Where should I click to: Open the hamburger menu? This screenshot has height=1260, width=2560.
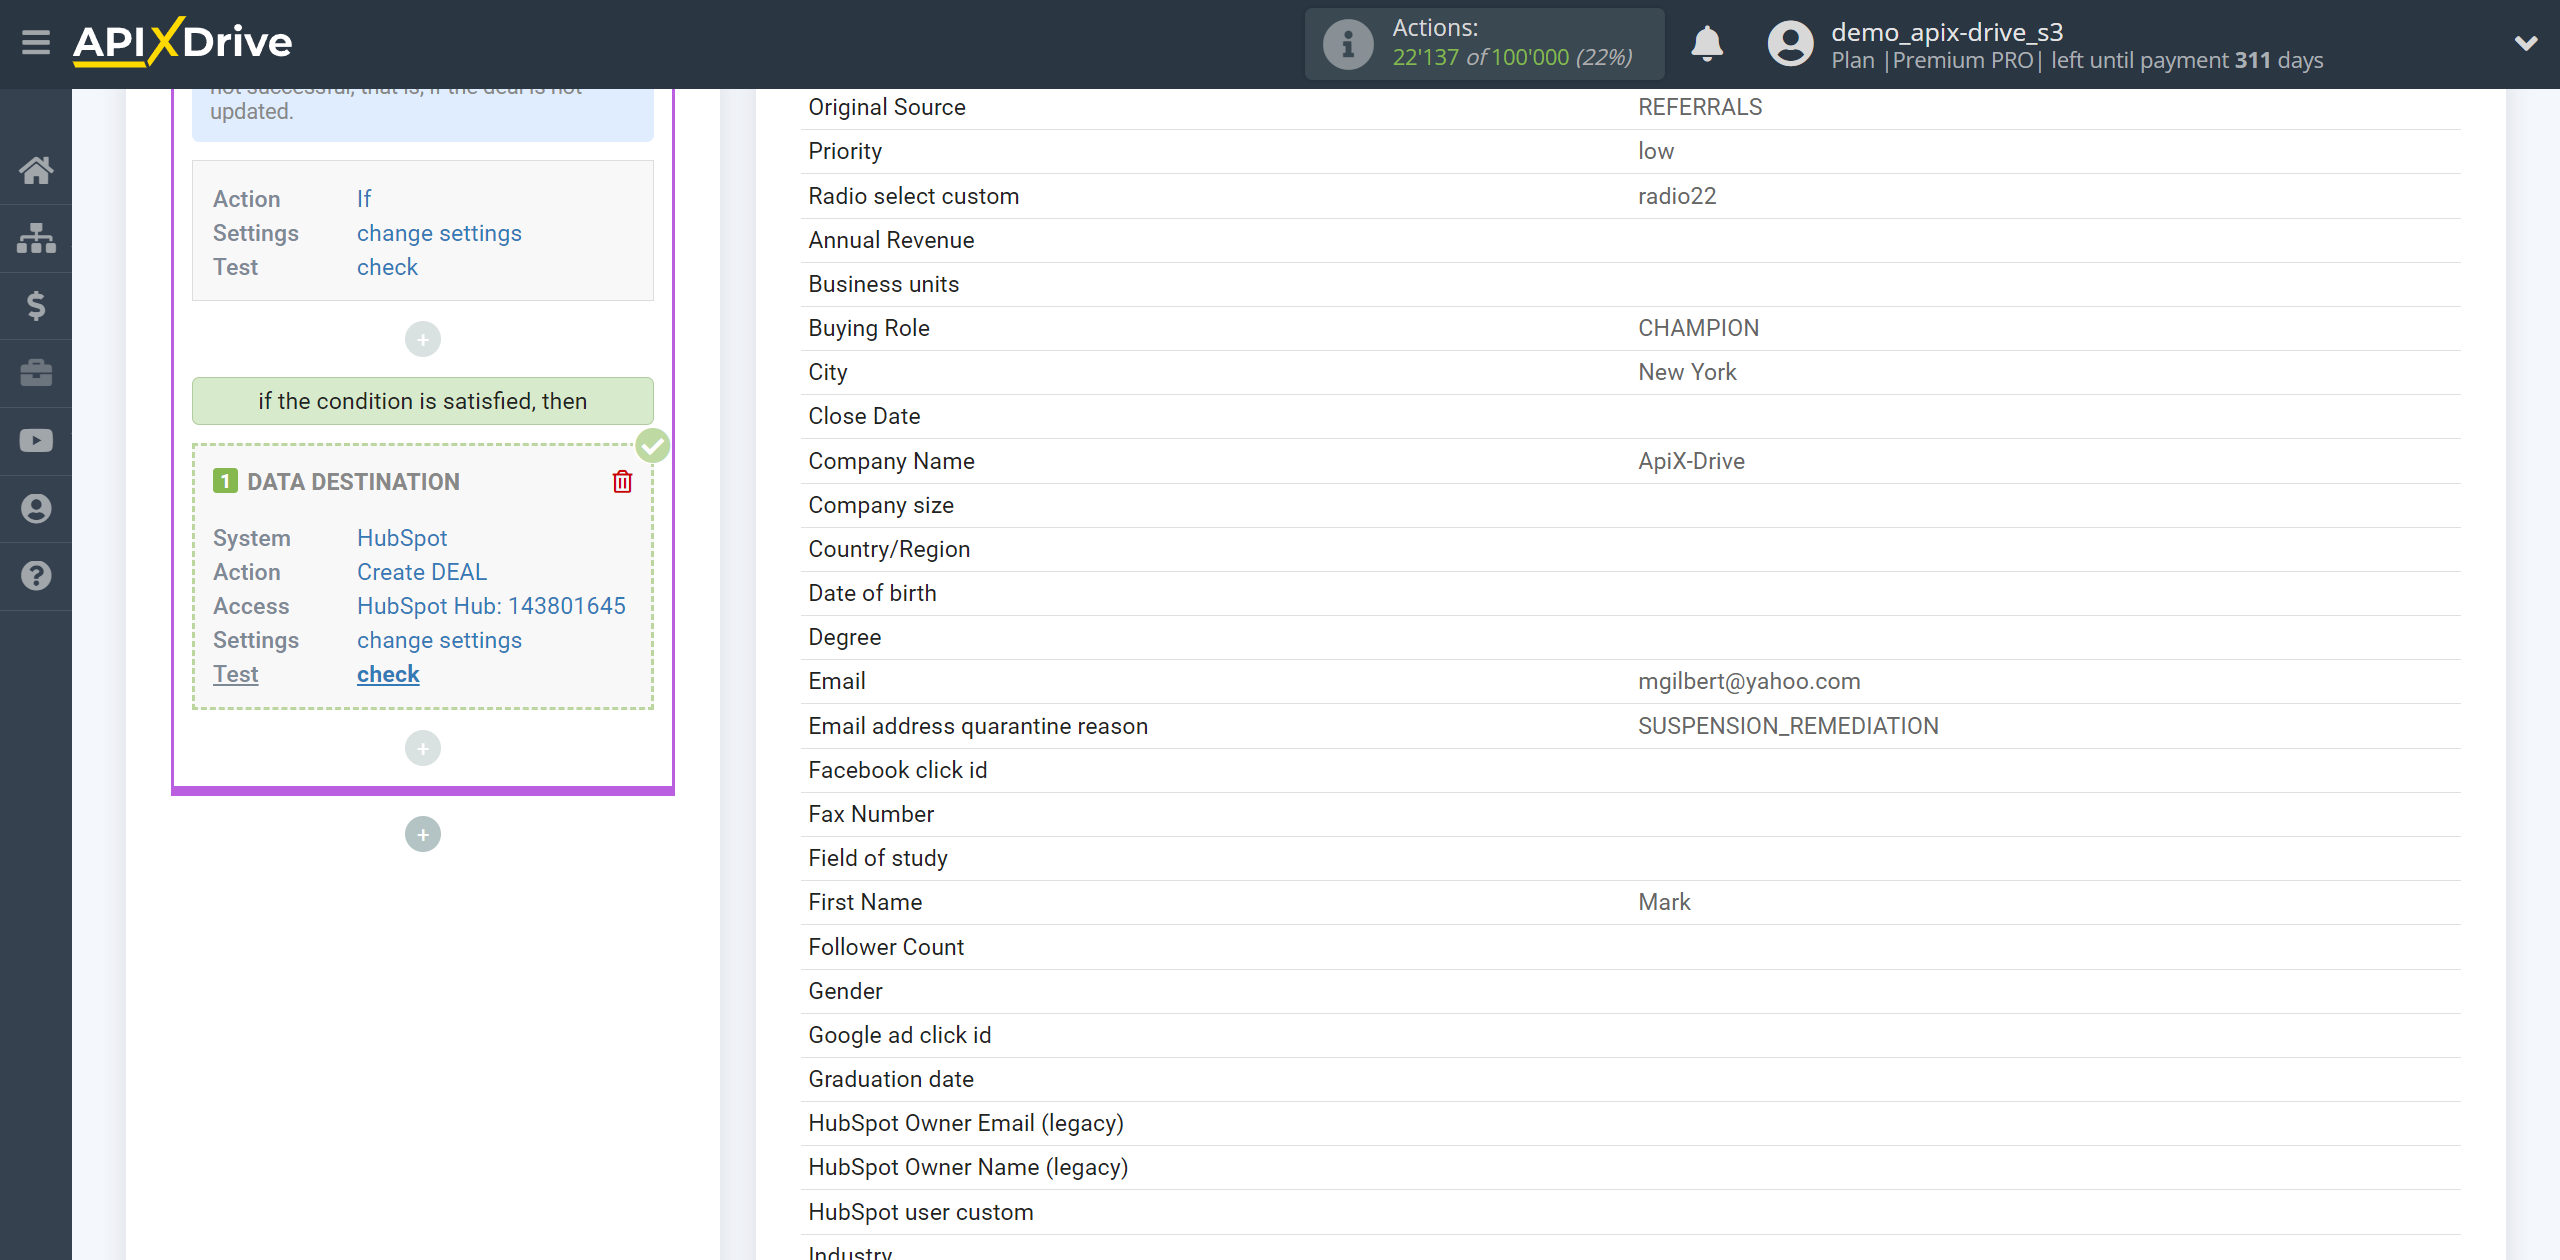[x=36, y=43]
